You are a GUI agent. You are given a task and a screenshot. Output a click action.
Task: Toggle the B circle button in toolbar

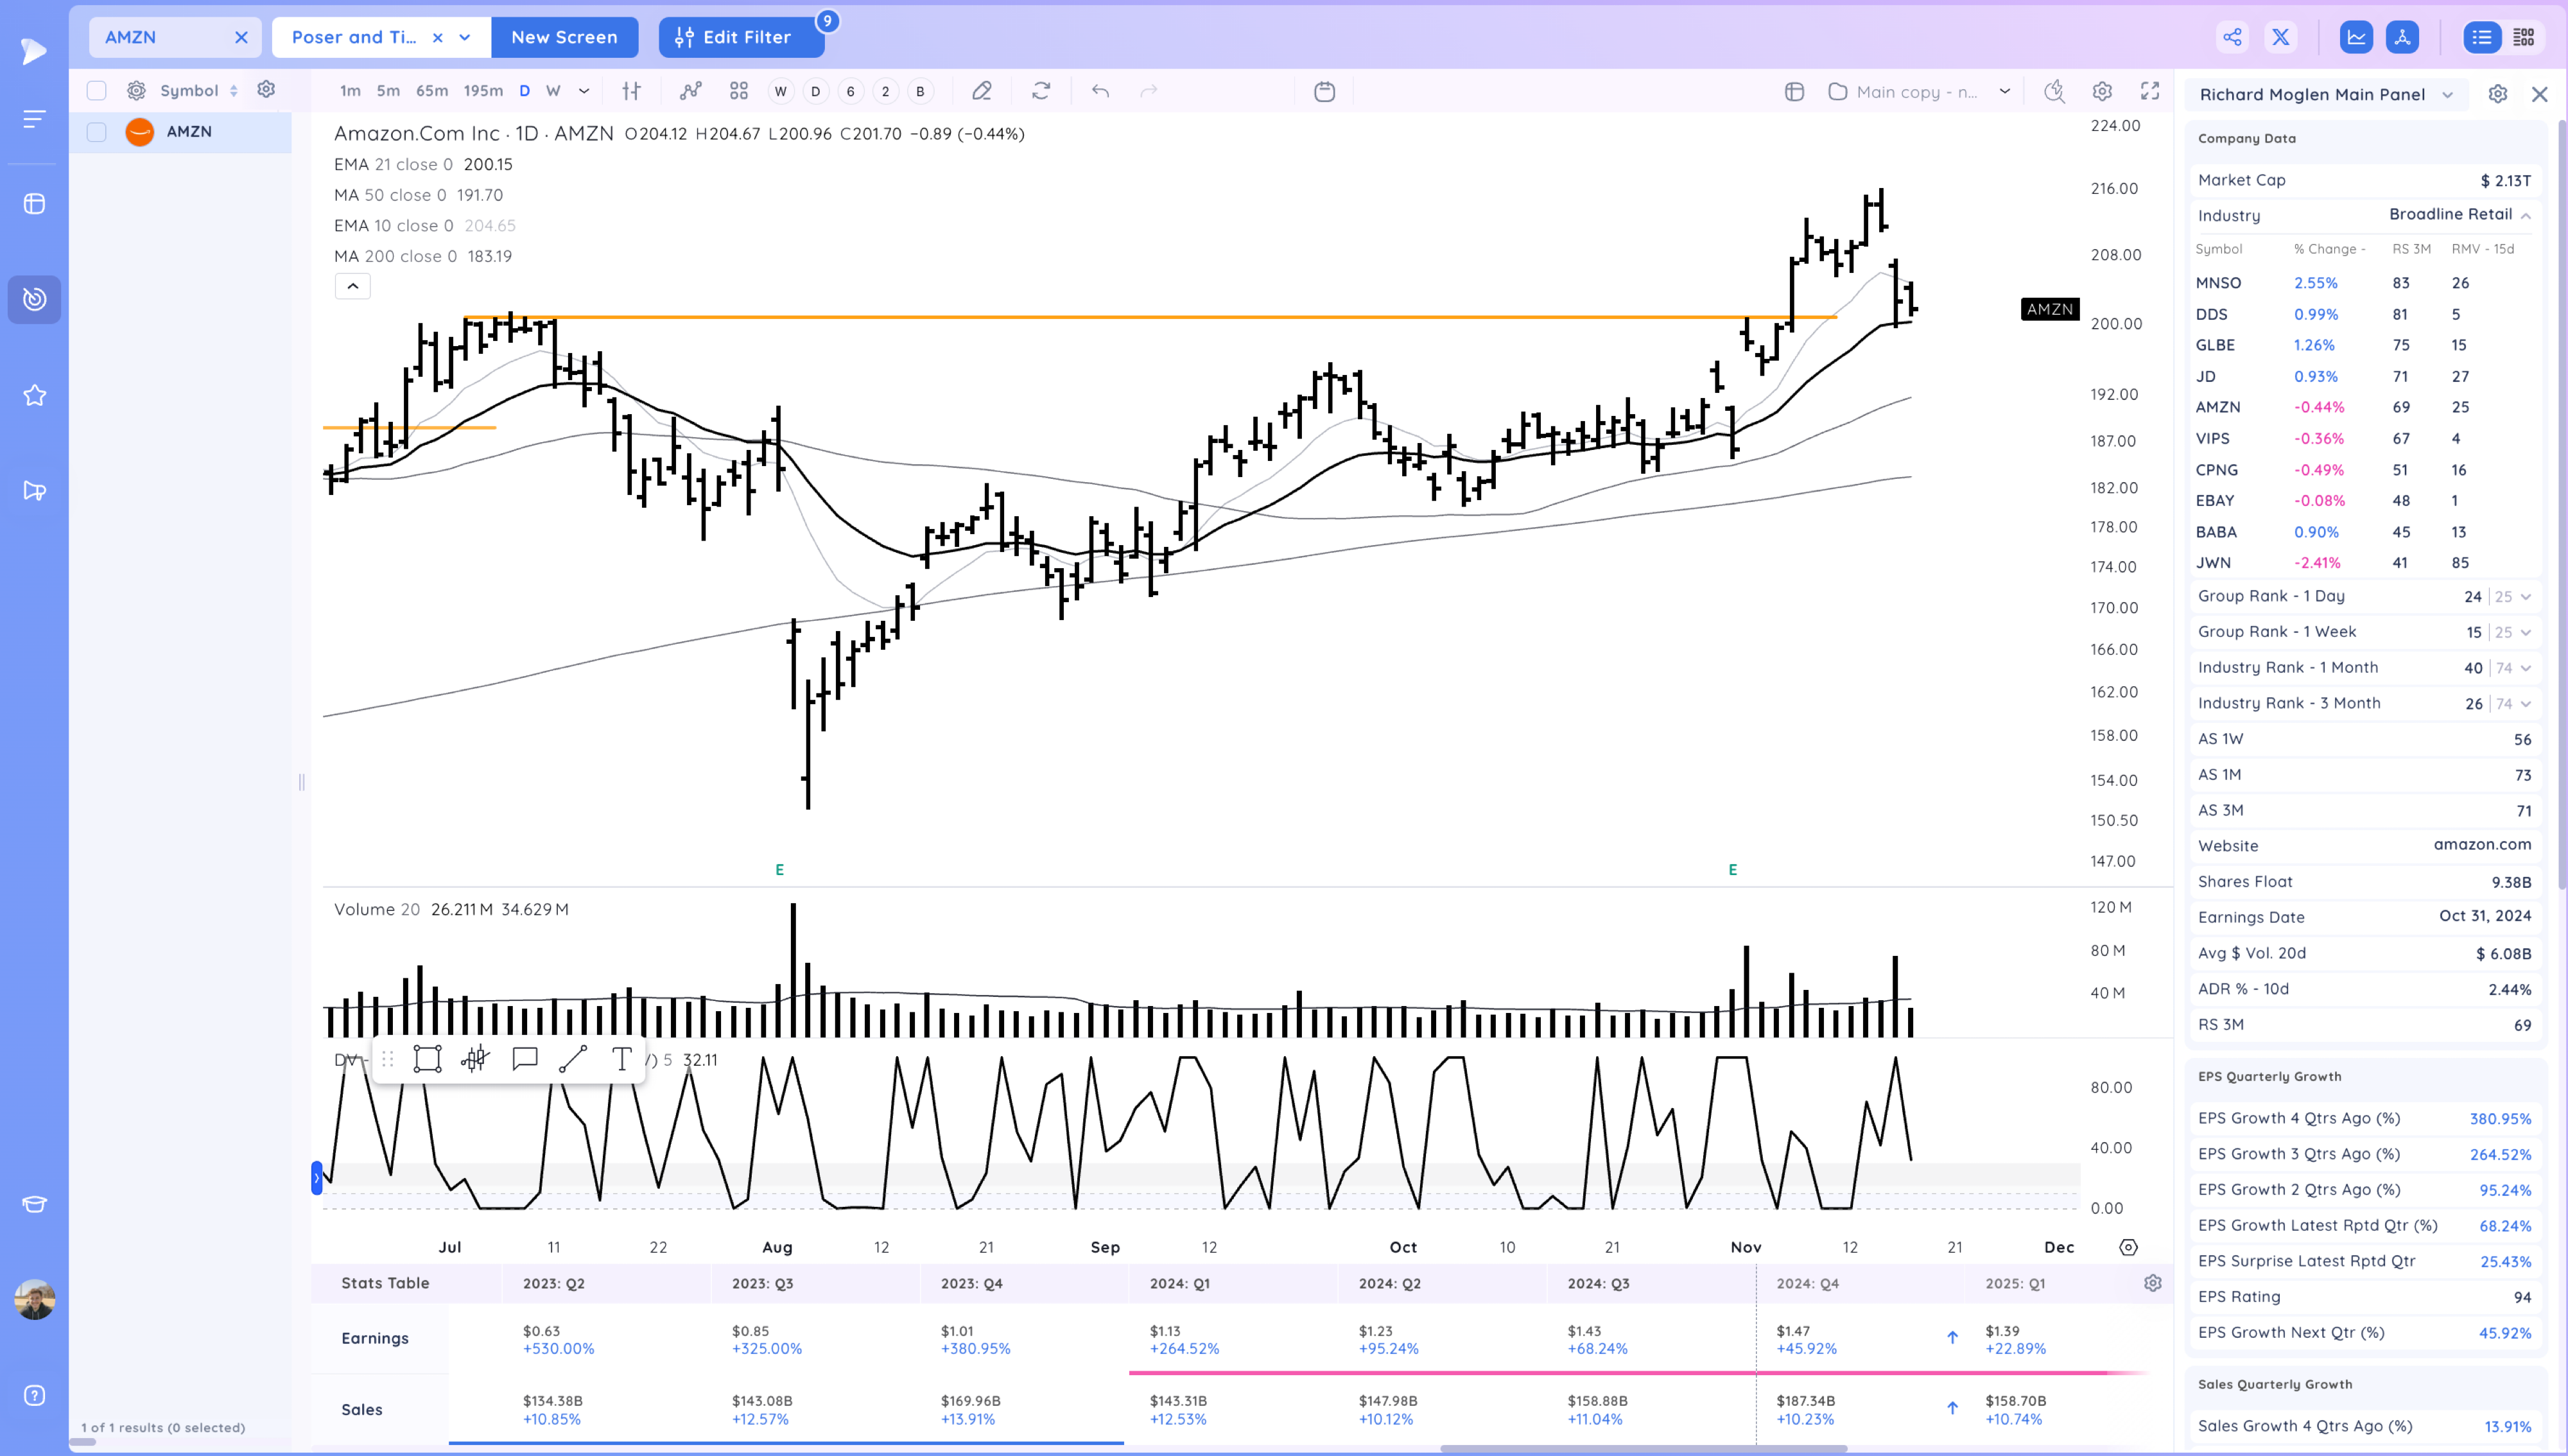pos(921,91)
